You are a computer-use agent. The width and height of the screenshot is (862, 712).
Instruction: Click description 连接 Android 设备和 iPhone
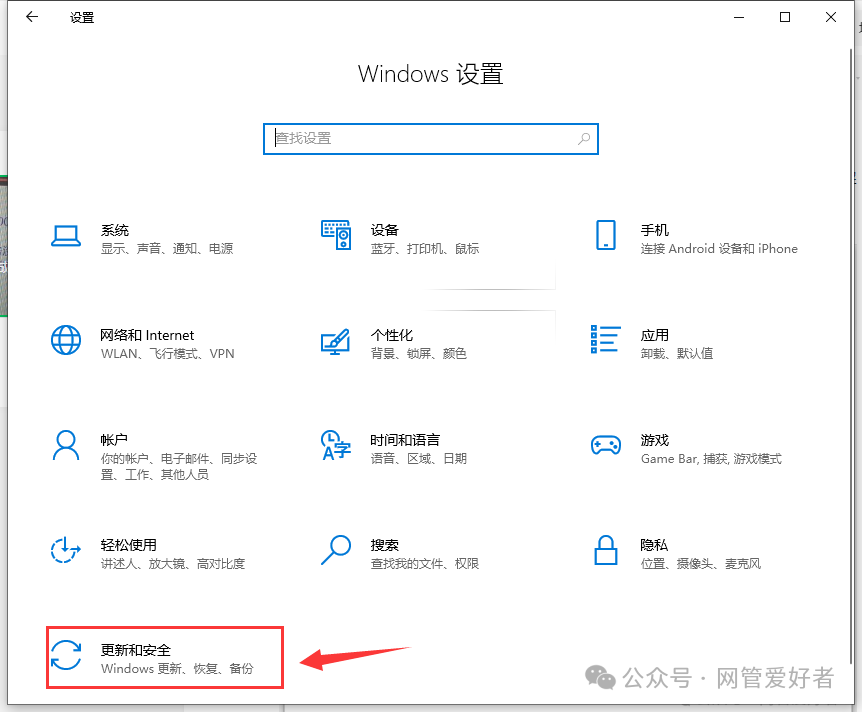click(x=719, y=249)
